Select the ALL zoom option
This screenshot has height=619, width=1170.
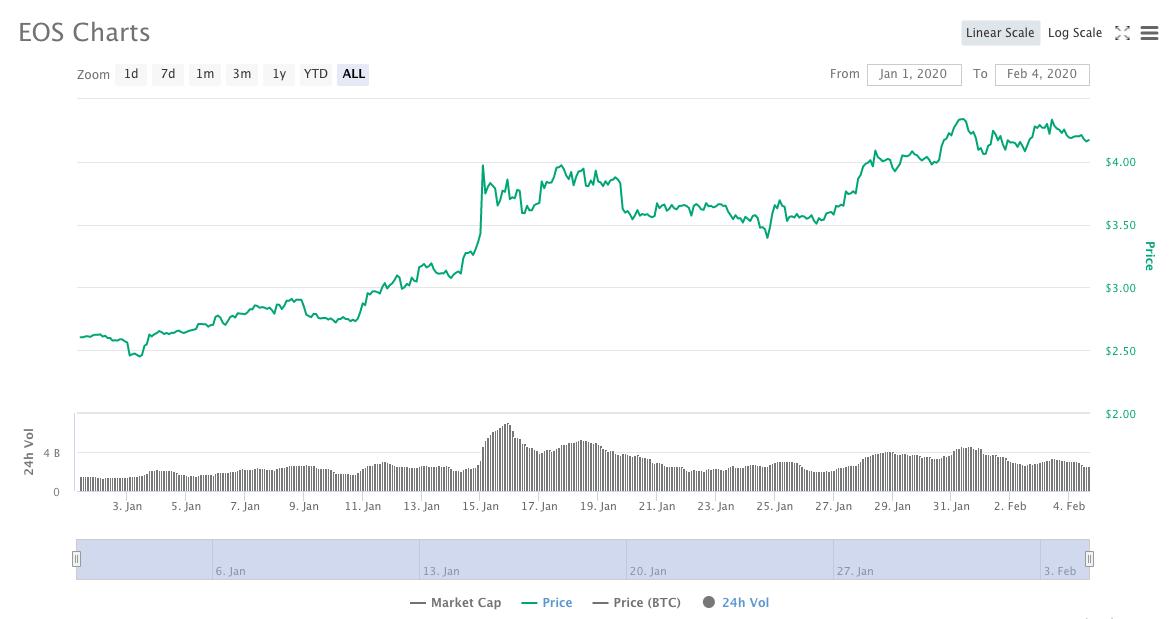352,74
